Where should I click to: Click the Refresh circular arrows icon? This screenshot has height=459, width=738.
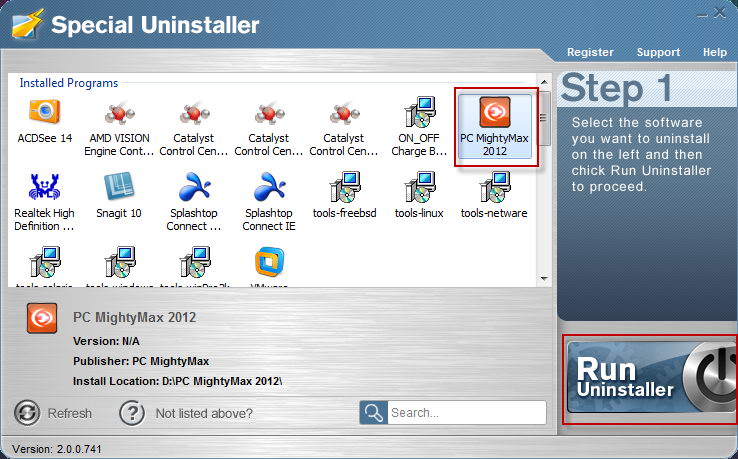coord(27,413)
